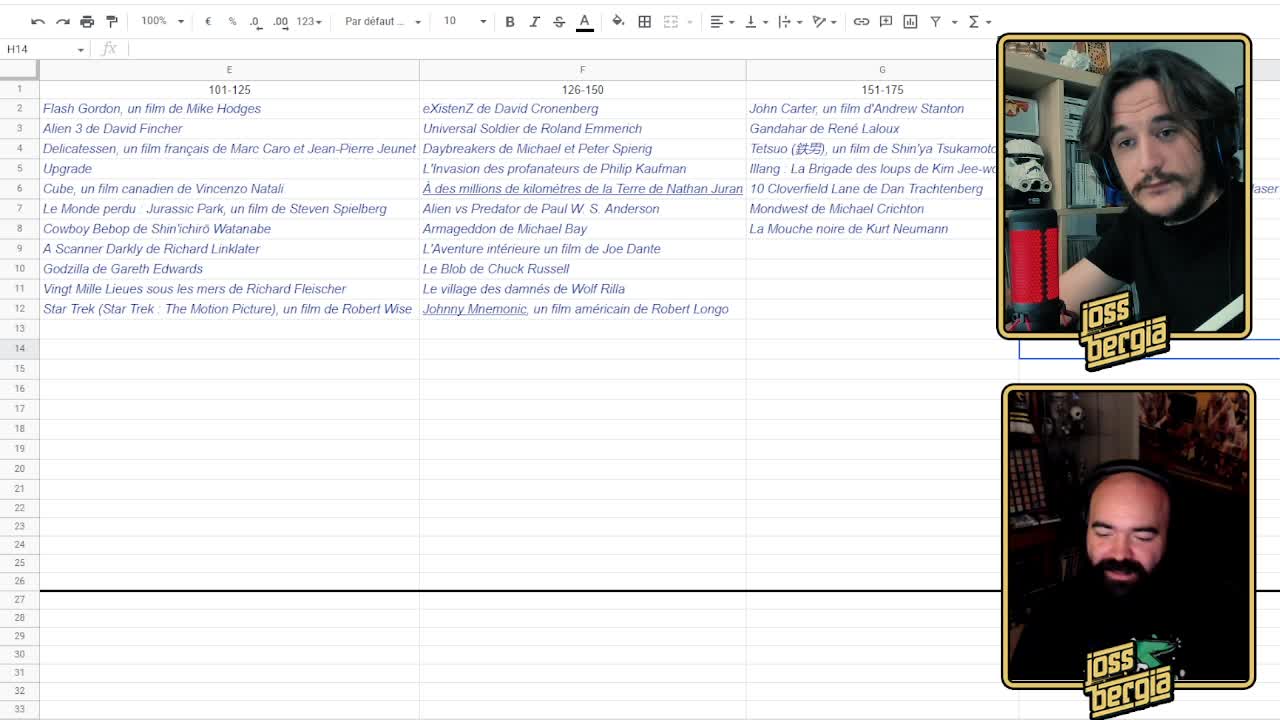Activate the paint format tool
The height and width of the screenshot is (720, 1280).
[112, 21]
